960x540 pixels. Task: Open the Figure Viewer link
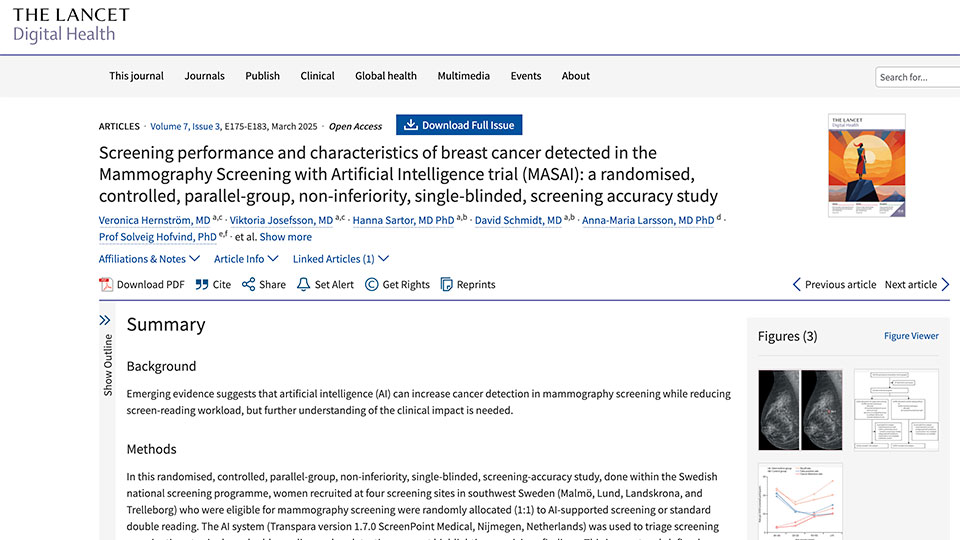pyautogui.click(x=911, y=336)
